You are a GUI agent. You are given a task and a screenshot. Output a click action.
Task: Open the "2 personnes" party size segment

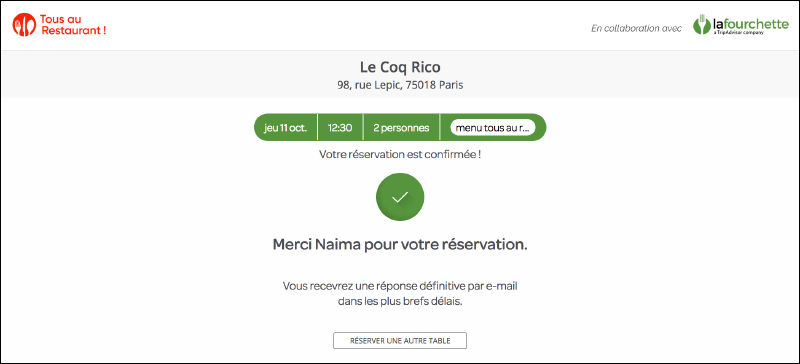401,128
